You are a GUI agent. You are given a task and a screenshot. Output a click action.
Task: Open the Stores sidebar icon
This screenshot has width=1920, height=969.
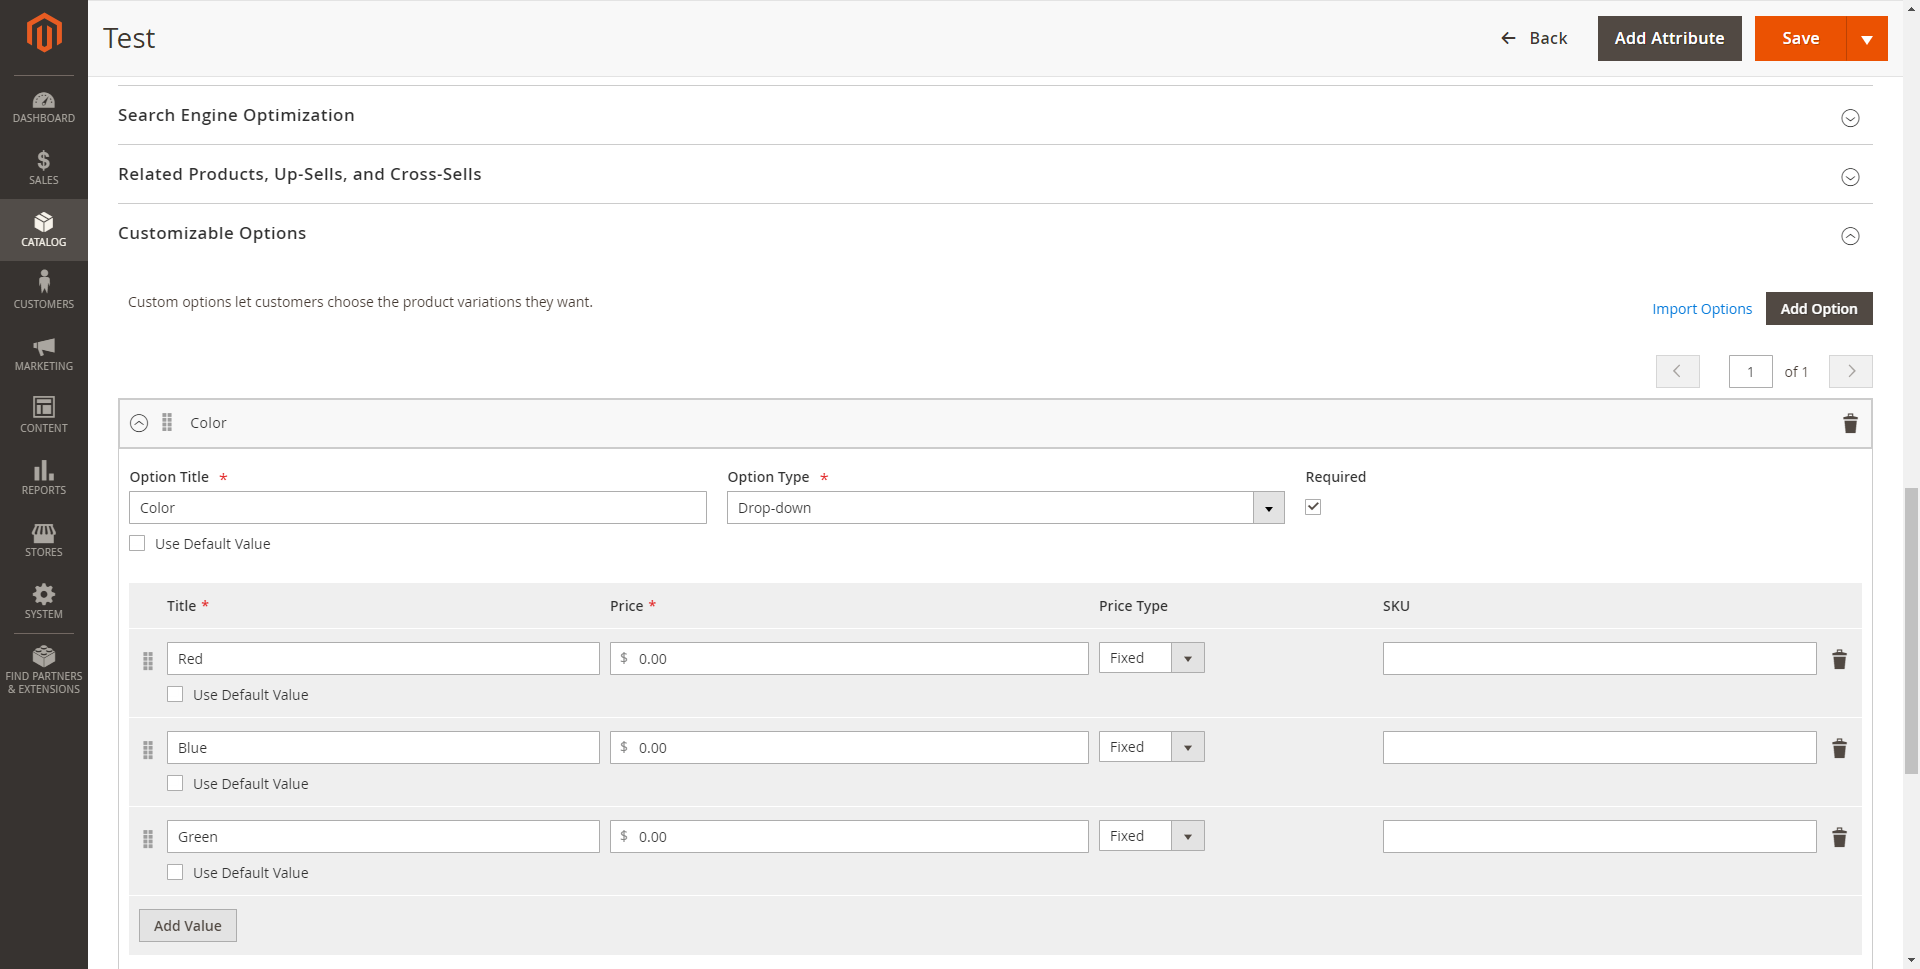coord(44,539)
